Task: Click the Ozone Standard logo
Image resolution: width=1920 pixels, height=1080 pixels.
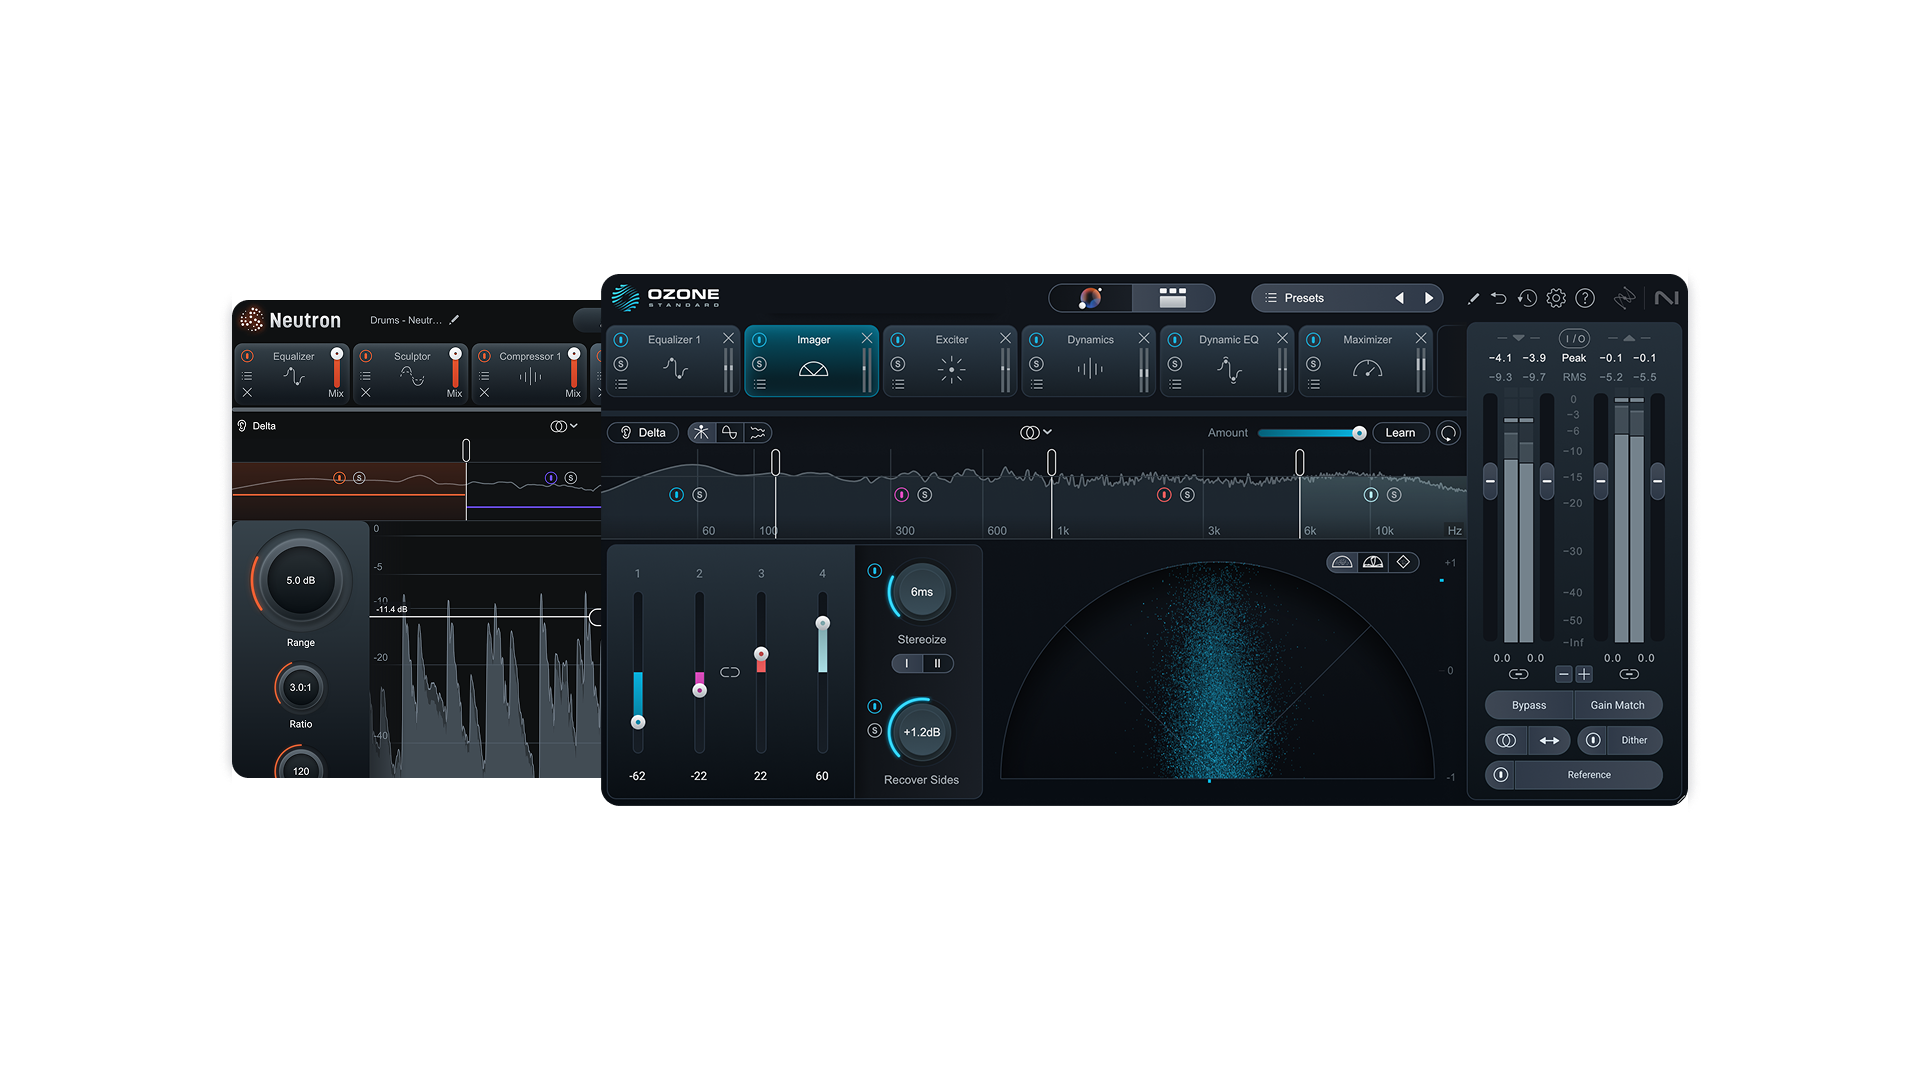Action: tap(666, 297)
